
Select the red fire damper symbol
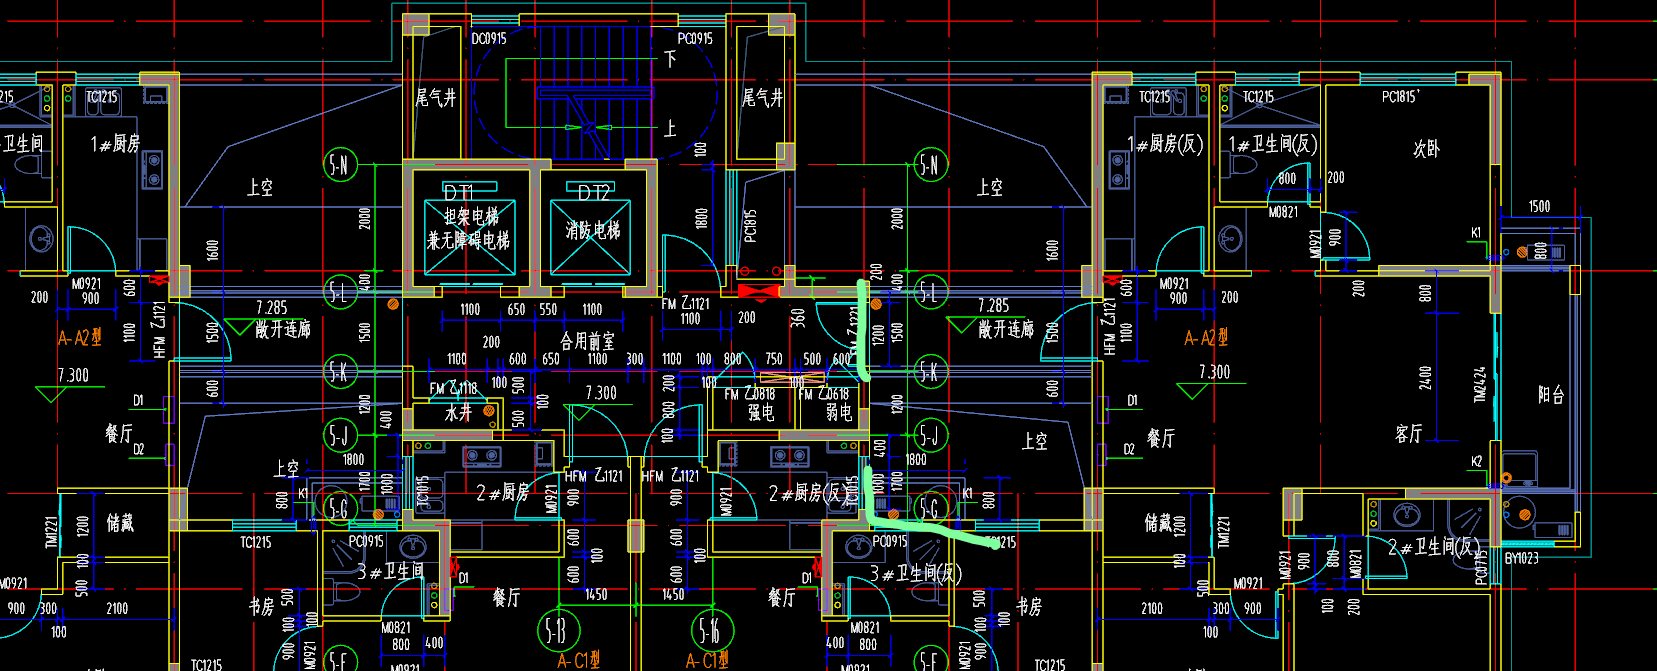pyautogui.click(x=758, y=291)
